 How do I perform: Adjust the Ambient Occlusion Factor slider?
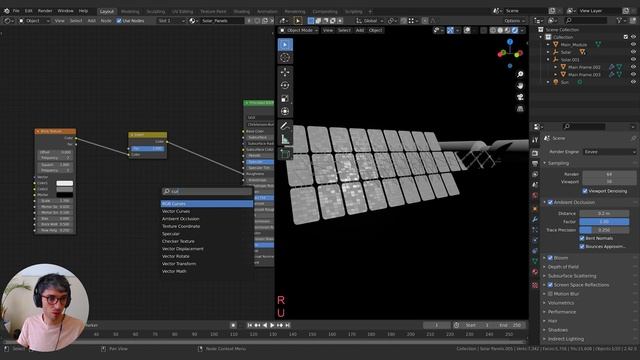pyautogui.click(x=604, y=222)
